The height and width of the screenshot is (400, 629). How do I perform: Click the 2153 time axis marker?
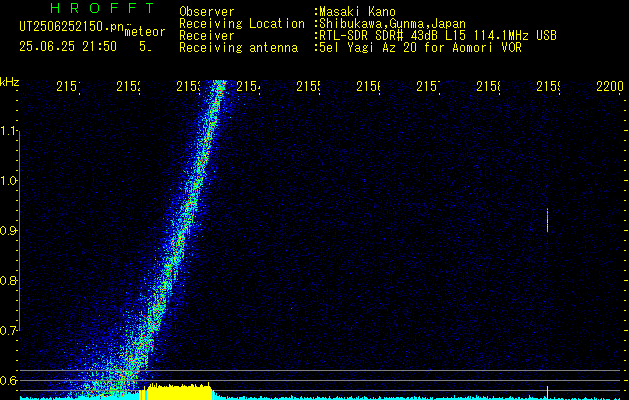coord(189,86)
